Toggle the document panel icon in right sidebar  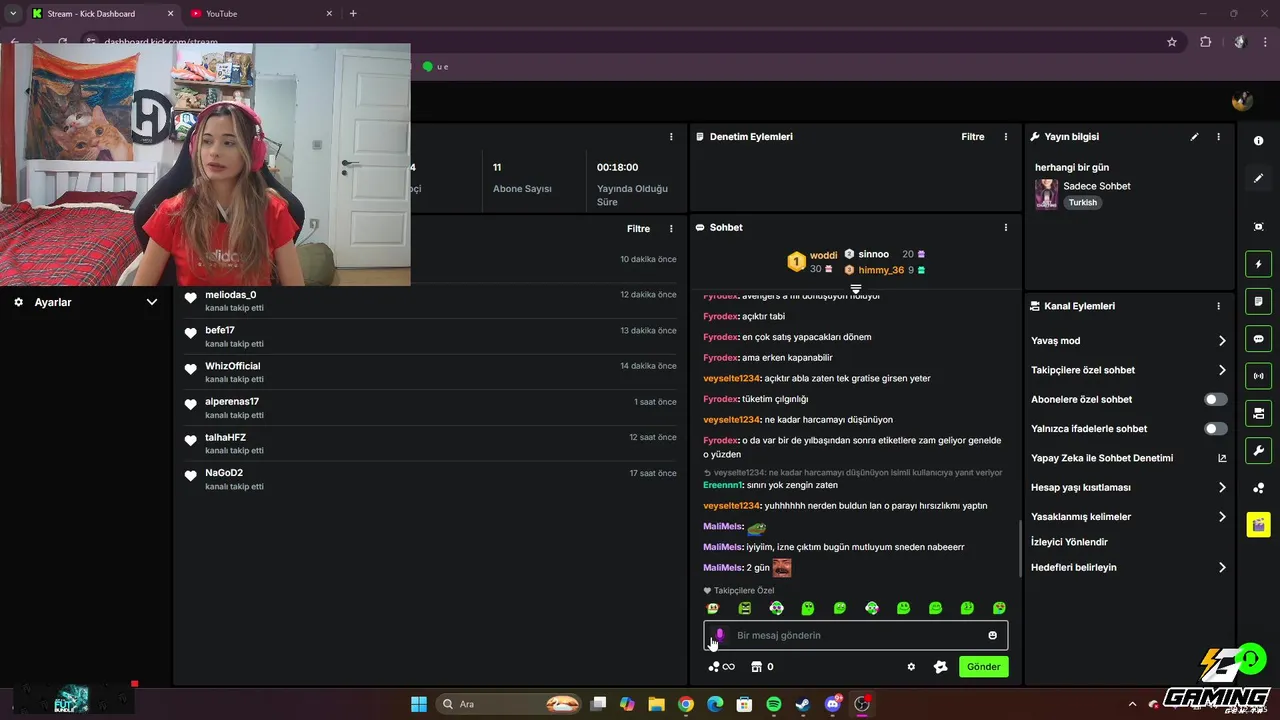coord(1258,301)
